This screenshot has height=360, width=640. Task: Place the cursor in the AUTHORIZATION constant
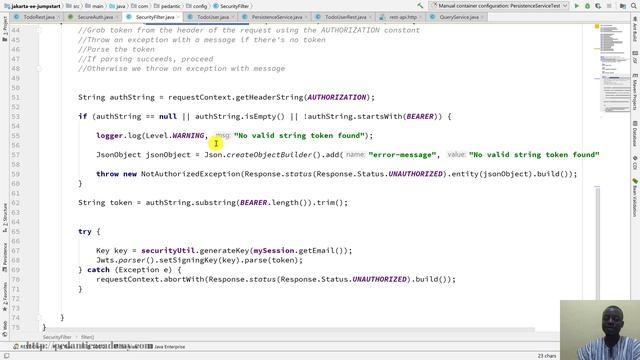click(x=336, y=97)
